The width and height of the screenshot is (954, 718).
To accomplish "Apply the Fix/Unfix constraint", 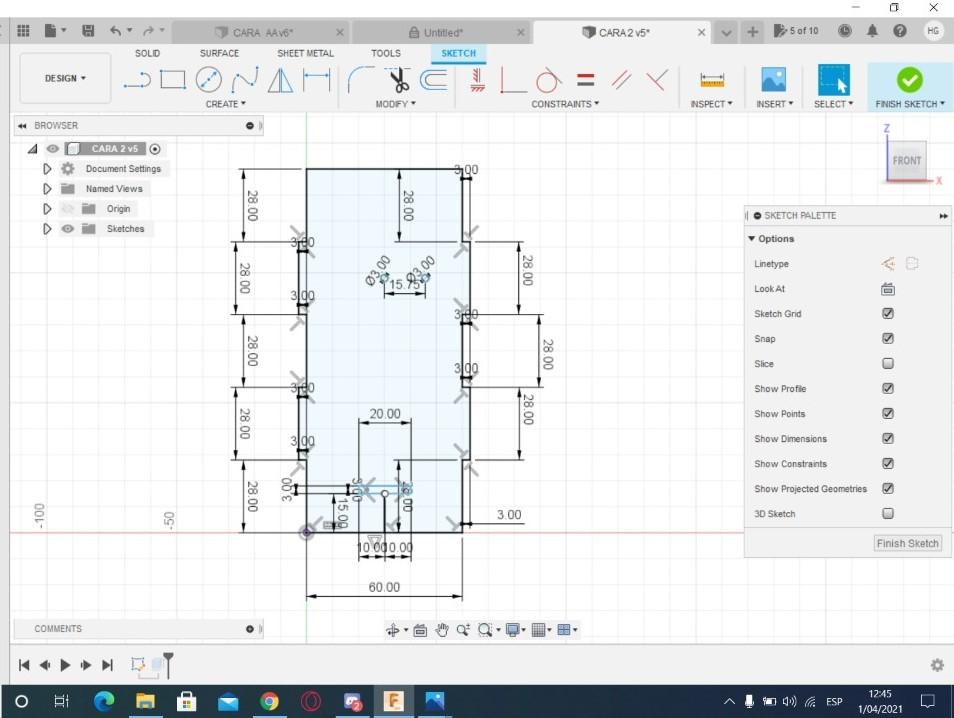I will click(x=478, y=80).
